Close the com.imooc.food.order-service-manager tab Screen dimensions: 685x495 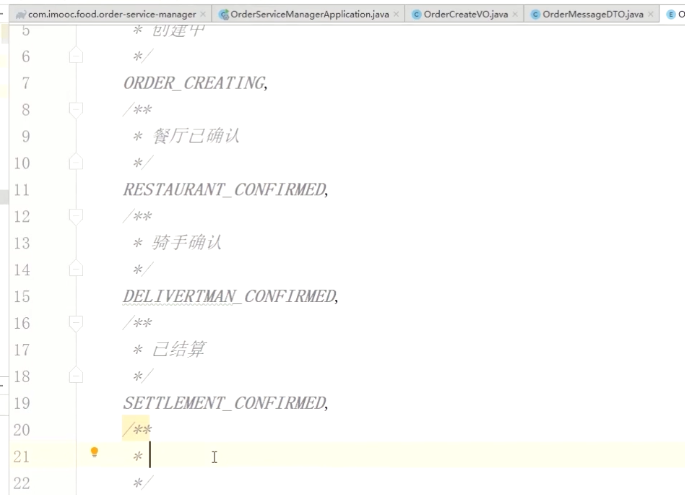[203, 14]
